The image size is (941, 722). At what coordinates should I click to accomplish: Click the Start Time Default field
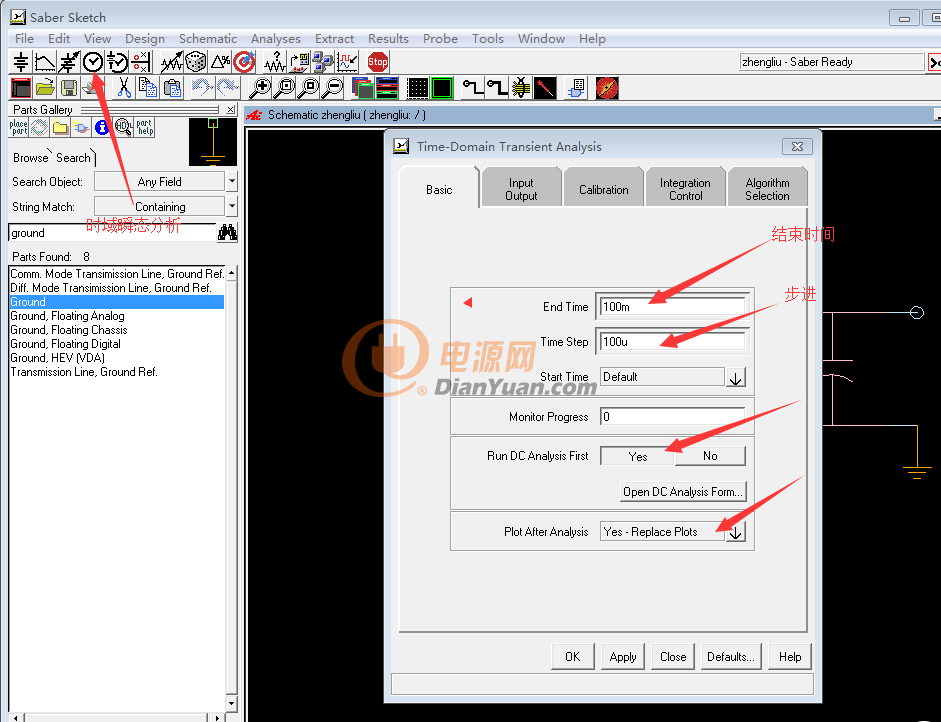coord(662,377)
